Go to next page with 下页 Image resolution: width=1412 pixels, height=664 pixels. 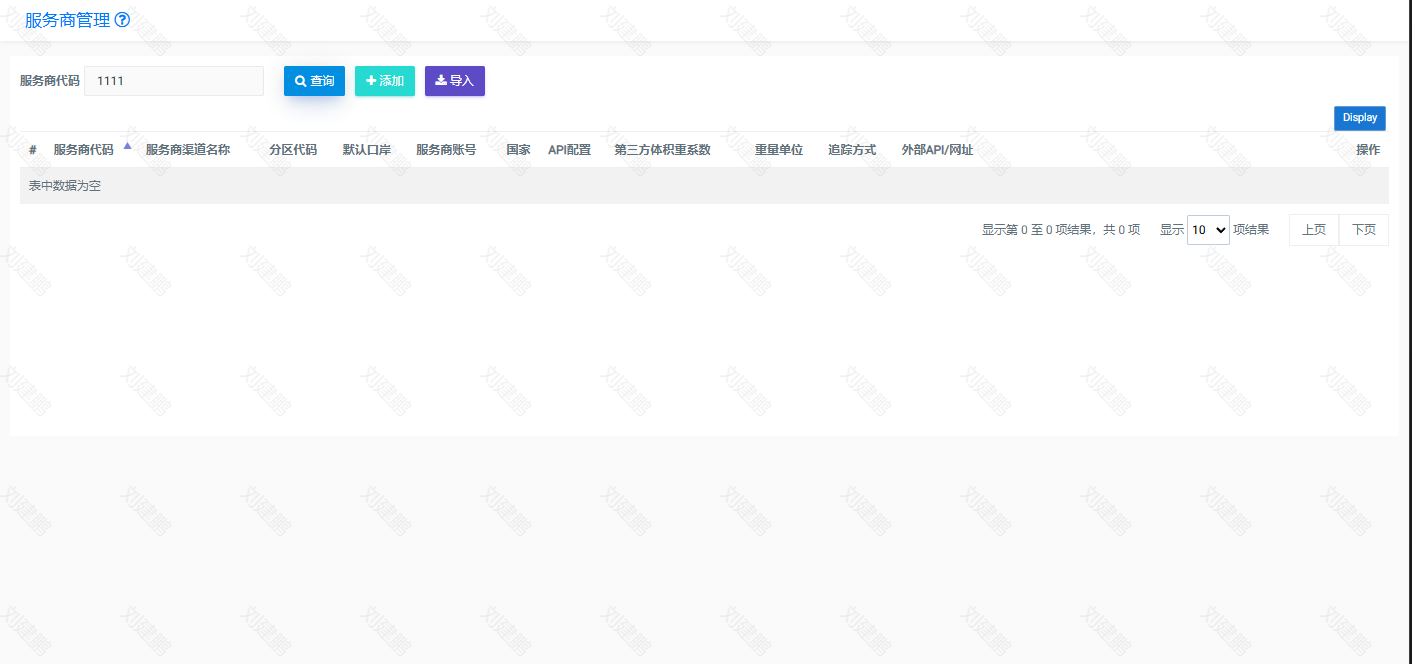coord(1363,230)
